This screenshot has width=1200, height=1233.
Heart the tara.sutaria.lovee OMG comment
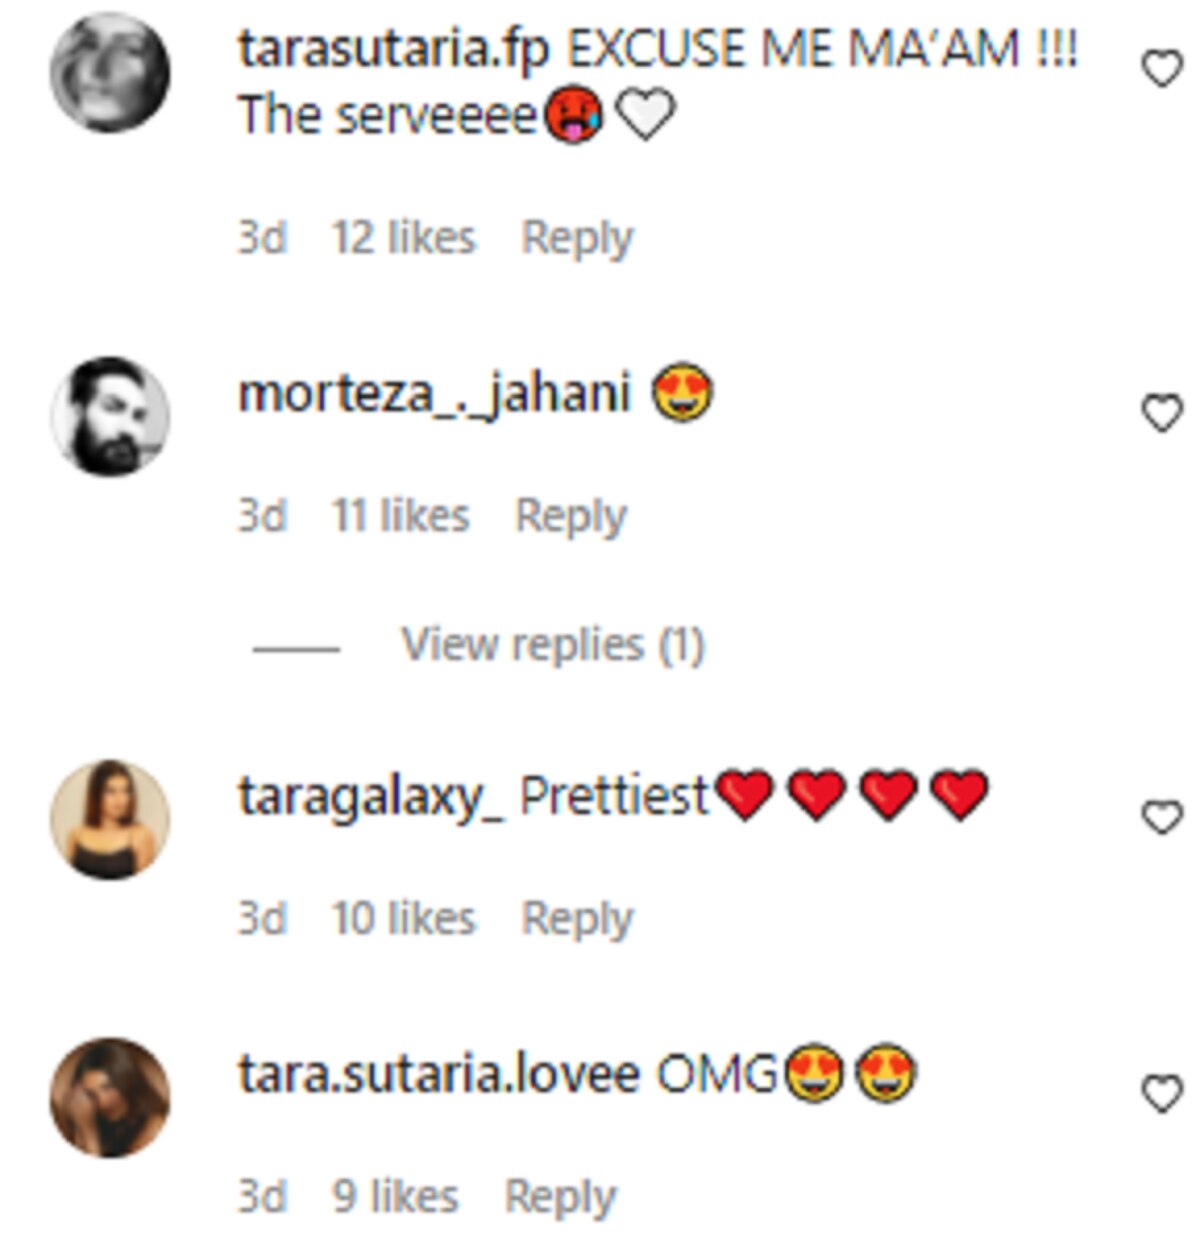coord(1161,1095)
